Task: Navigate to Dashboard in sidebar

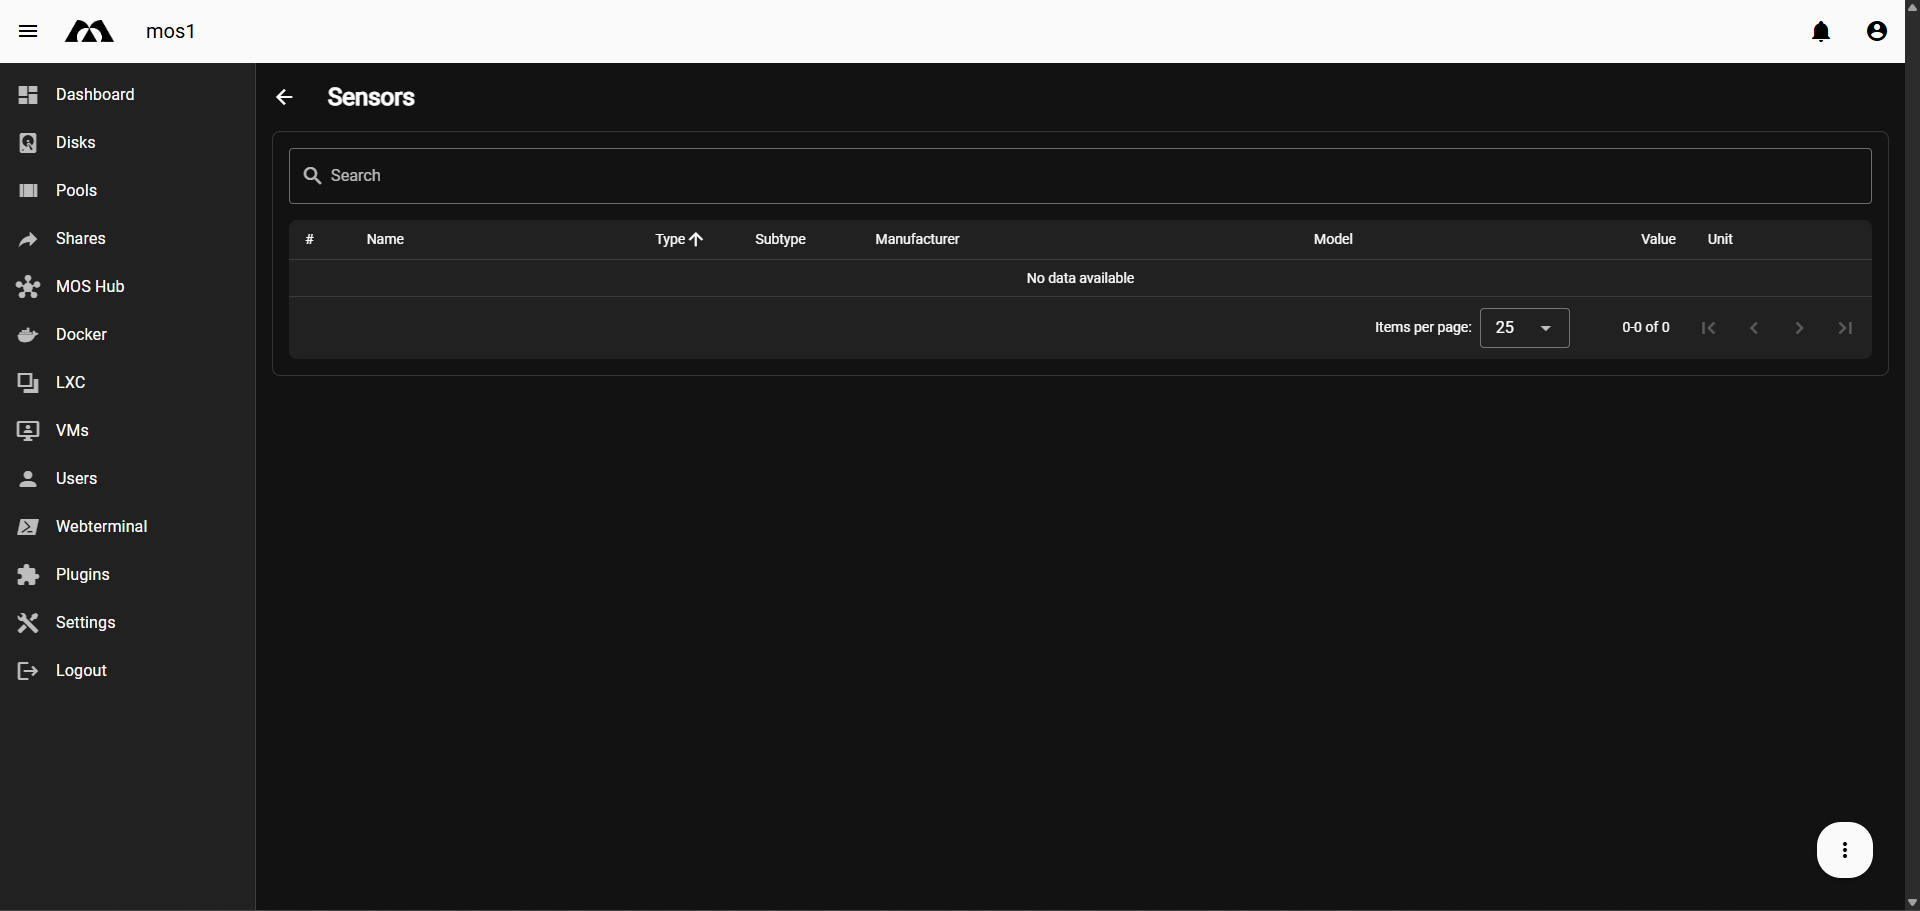Action: (x=95, y=94)
